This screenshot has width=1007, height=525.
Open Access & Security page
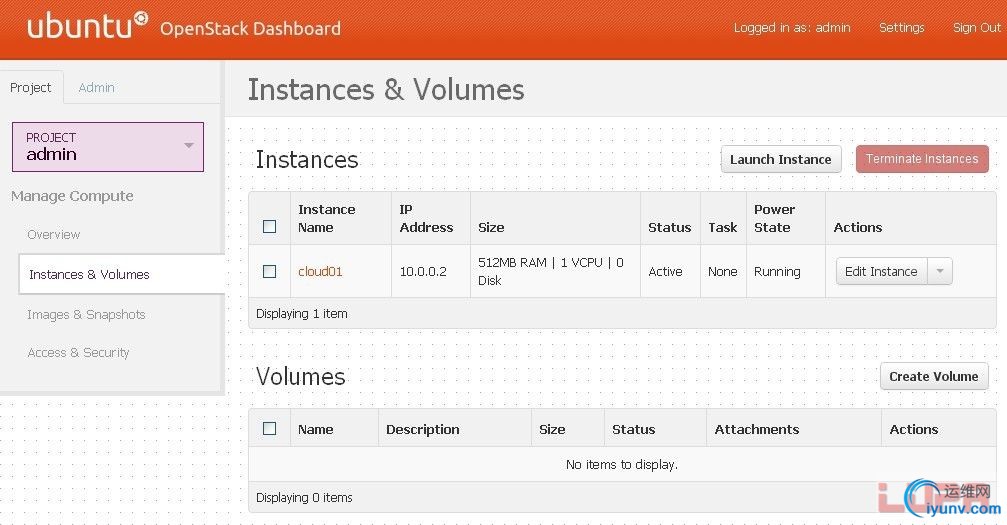[x=78, y=353]
